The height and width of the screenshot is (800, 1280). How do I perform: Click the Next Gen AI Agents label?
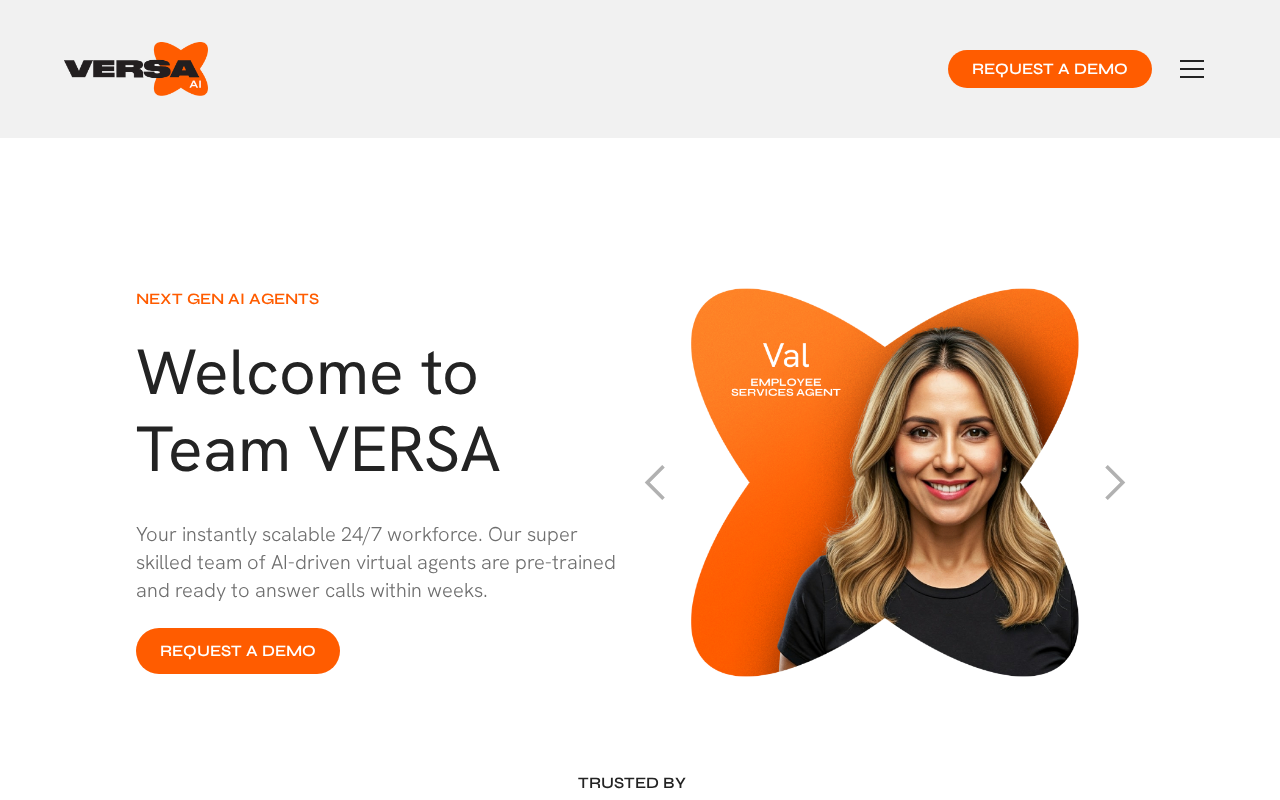pos(228,299)
